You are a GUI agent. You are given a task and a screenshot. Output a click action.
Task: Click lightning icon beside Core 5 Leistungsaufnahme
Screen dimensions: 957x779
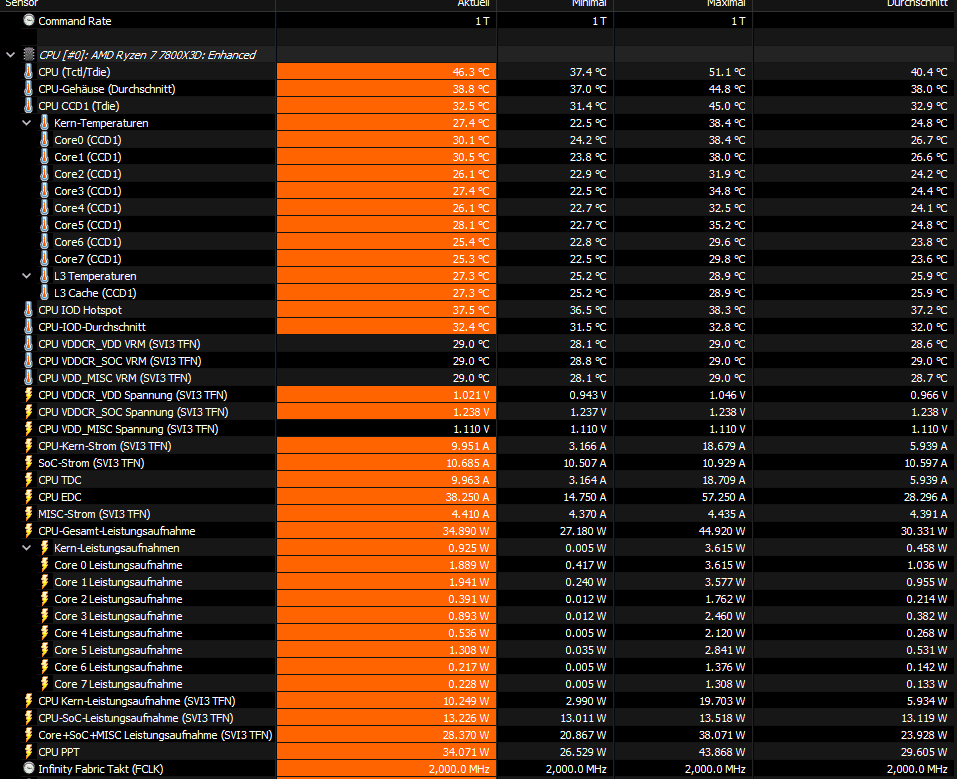click(45, 650)
